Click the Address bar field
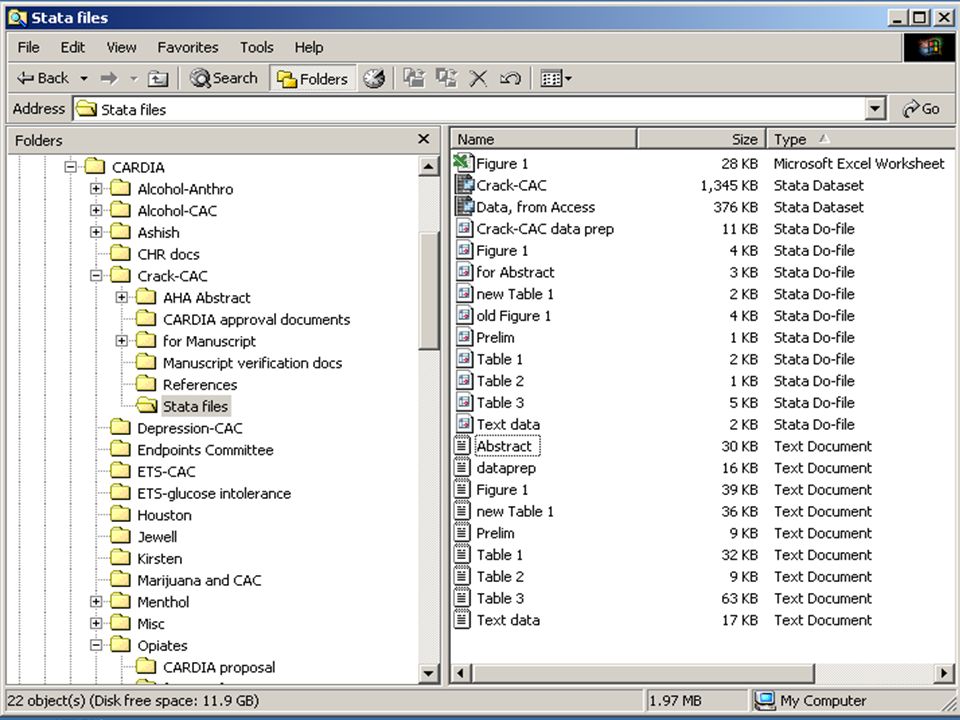The height and width of the screenshot is (720, 960). click(470, 110)
